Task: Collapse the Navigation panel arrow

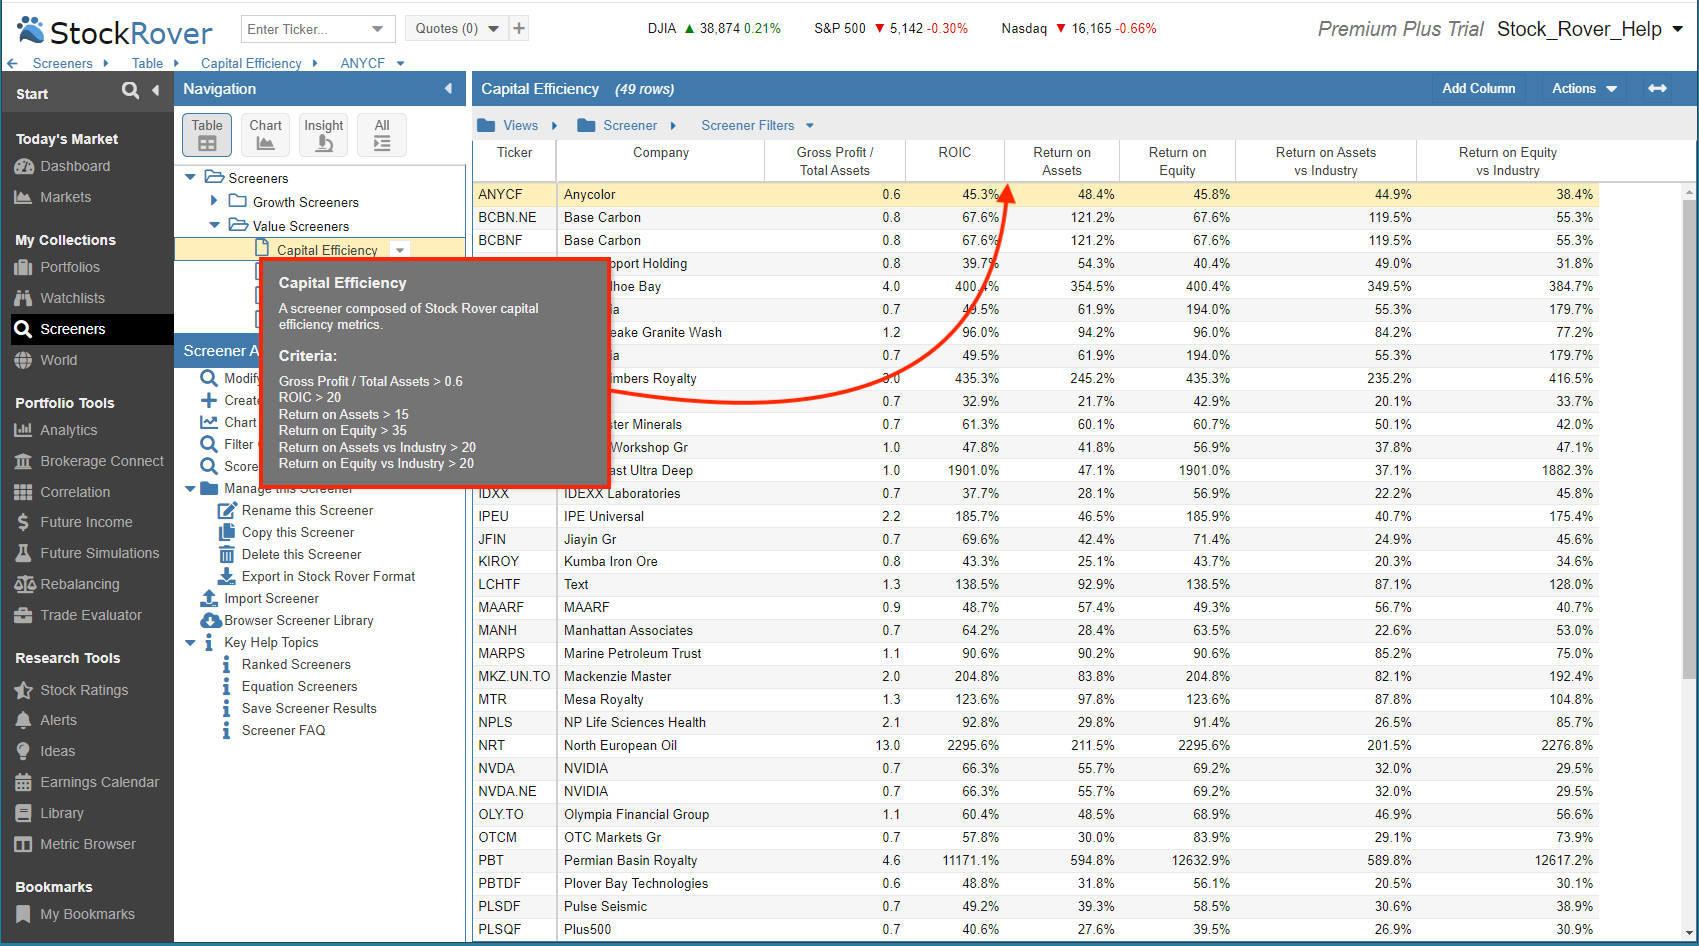Action: click(x=448, y=89)
